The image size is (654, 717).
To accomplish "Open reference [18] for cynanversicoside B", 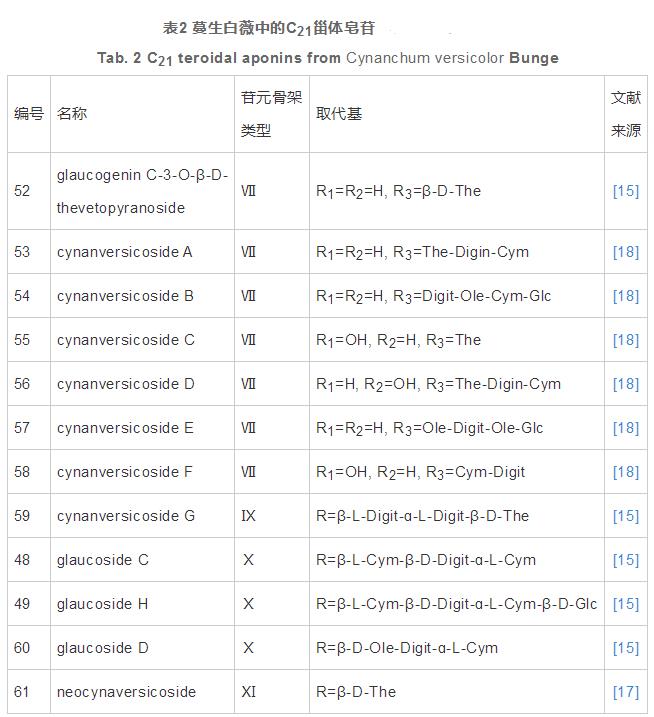I will pyautogui.click(x=625, y=296).
